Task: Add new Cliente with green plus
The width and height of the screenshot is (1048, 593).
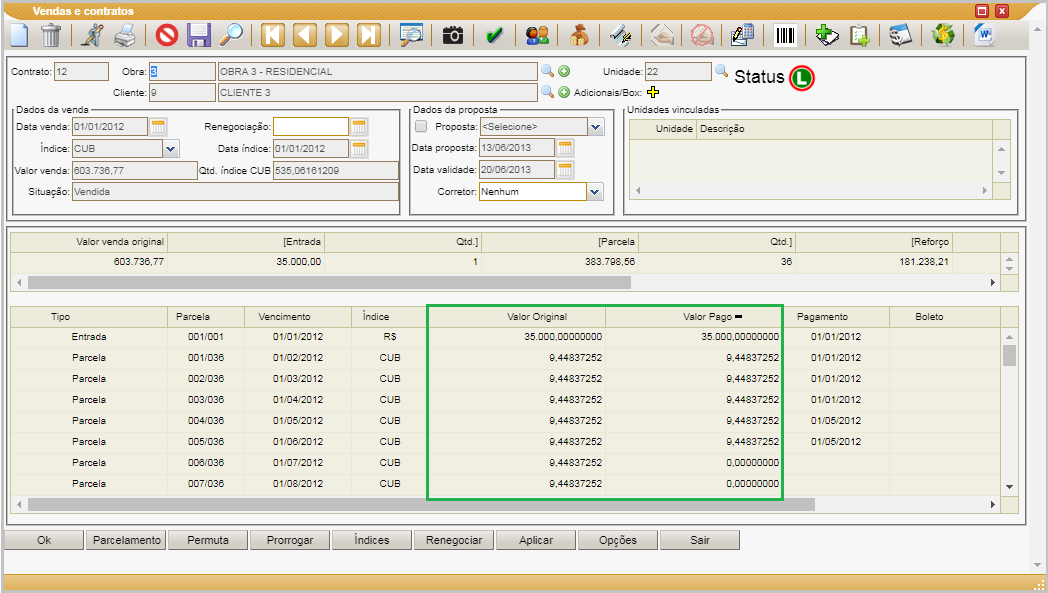Action: click(564, 92)
